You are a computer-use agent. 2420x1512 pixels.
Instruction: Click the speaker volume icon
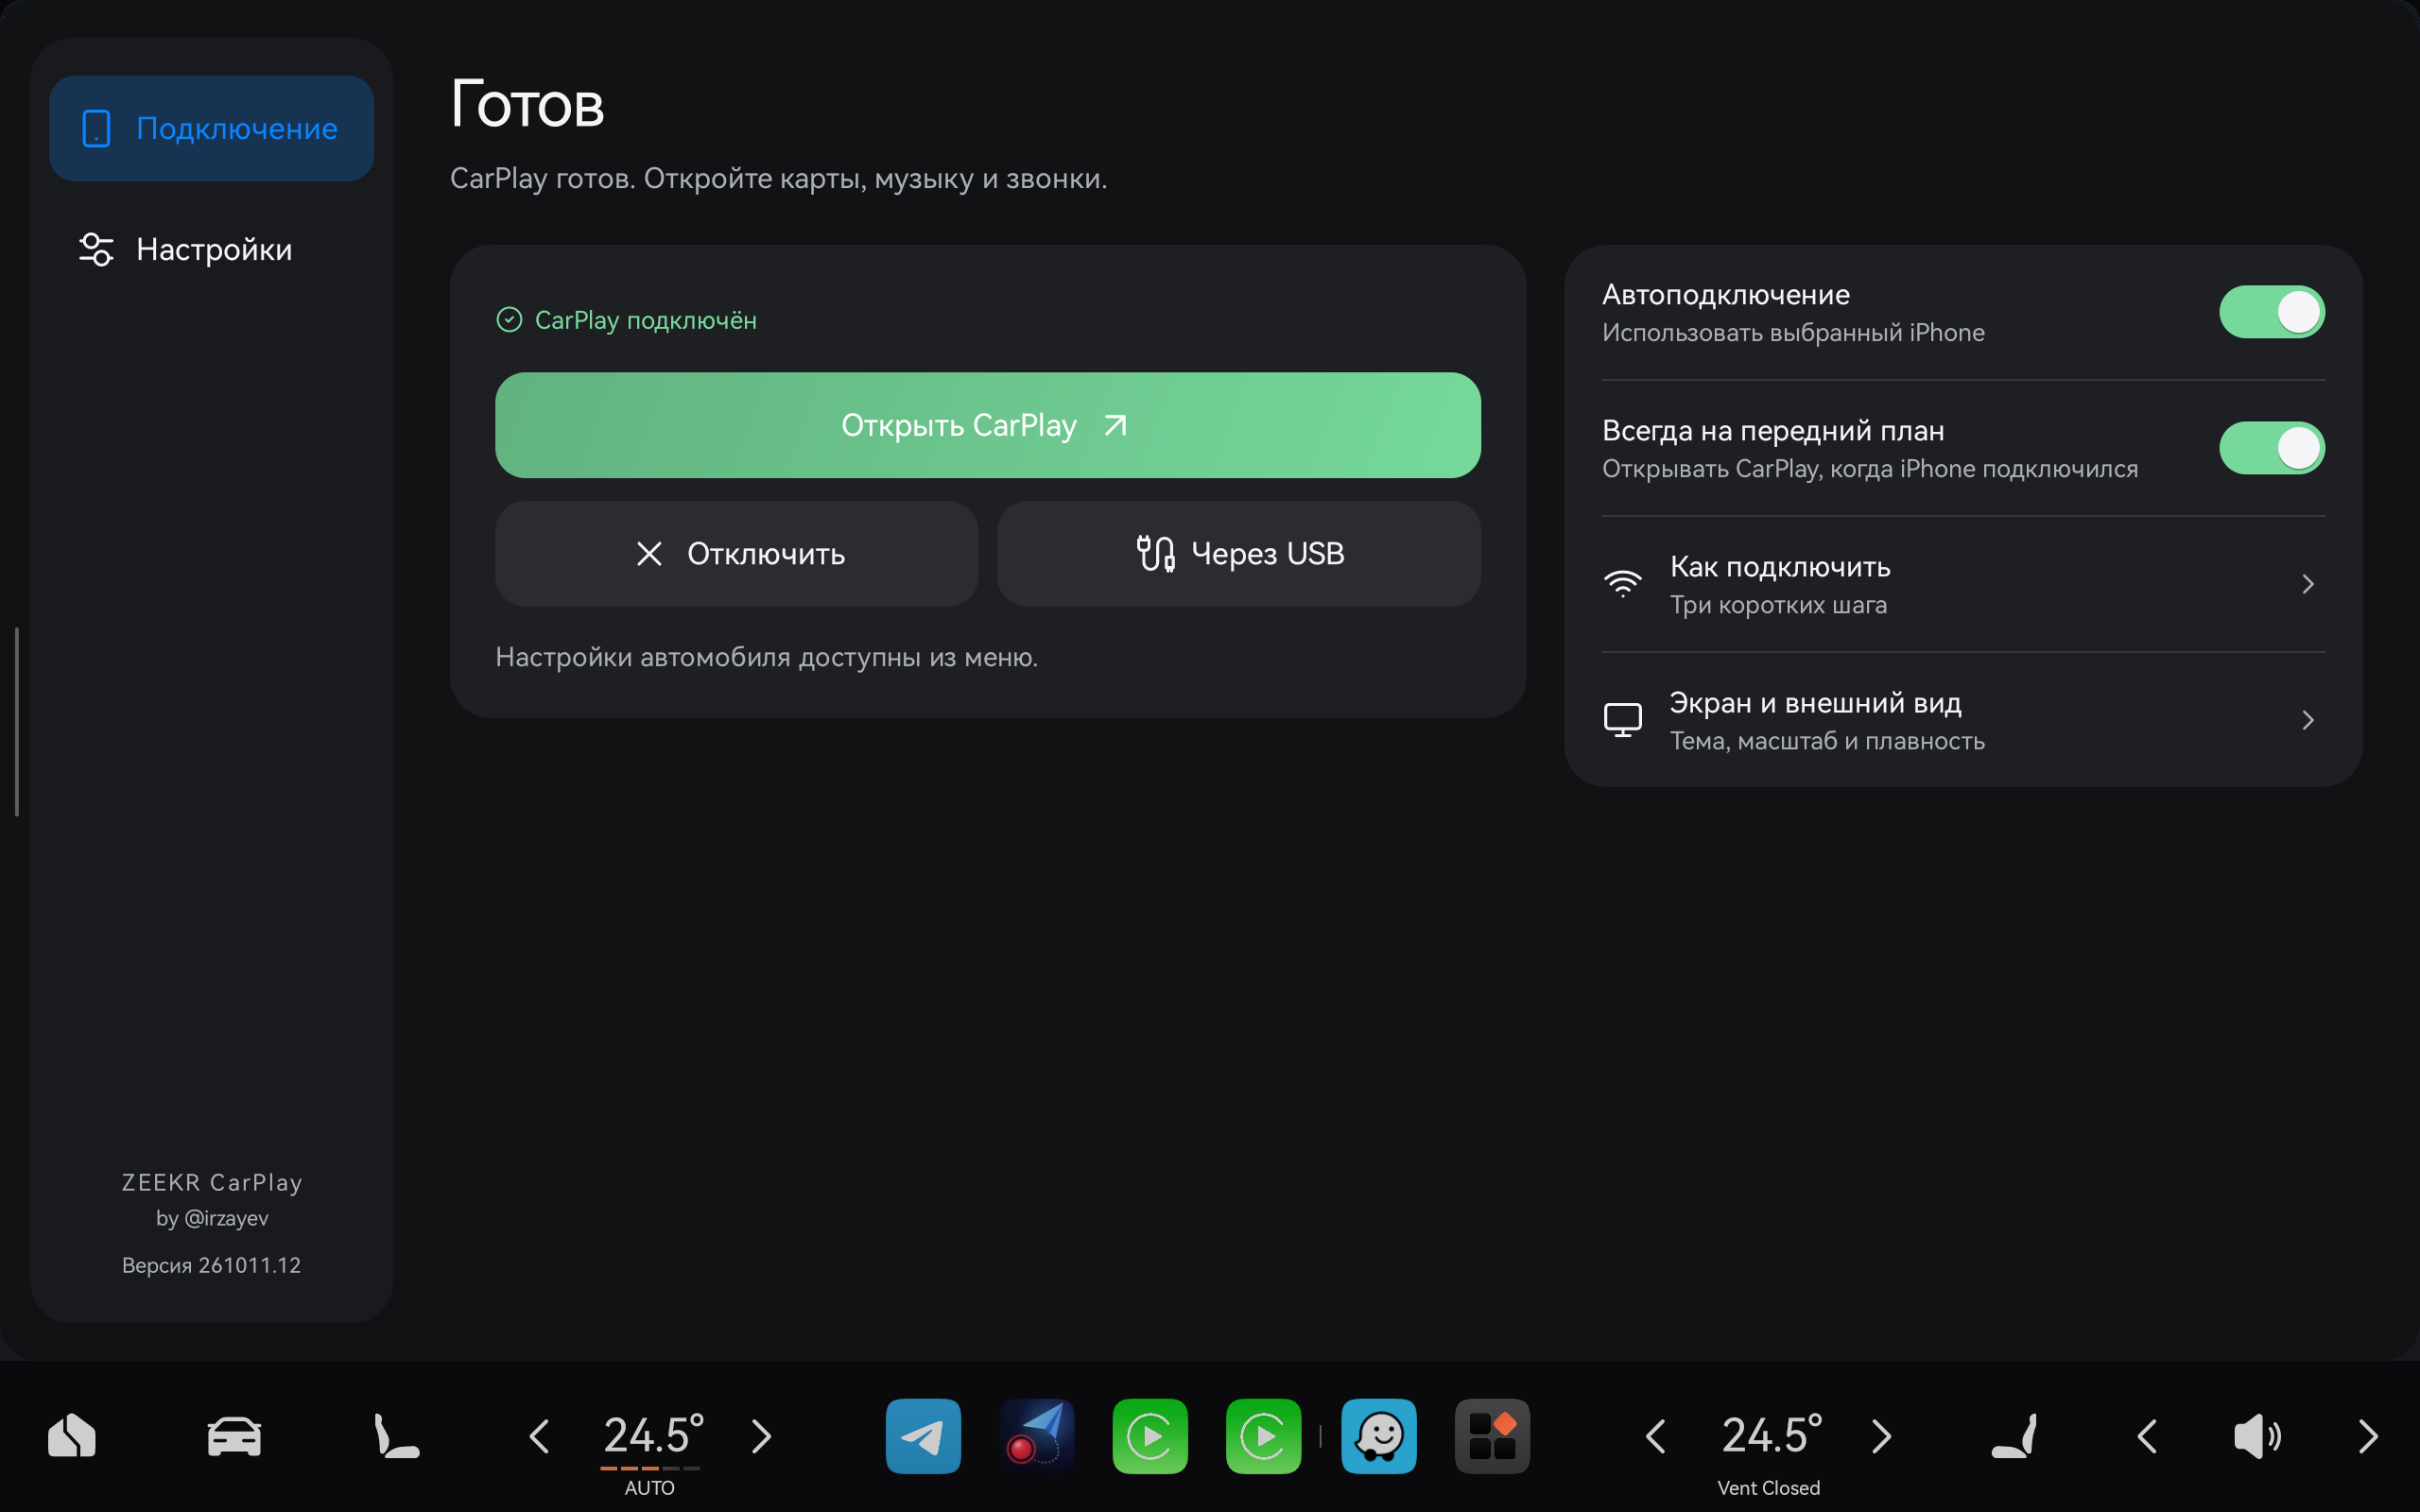(2257, 1436)
